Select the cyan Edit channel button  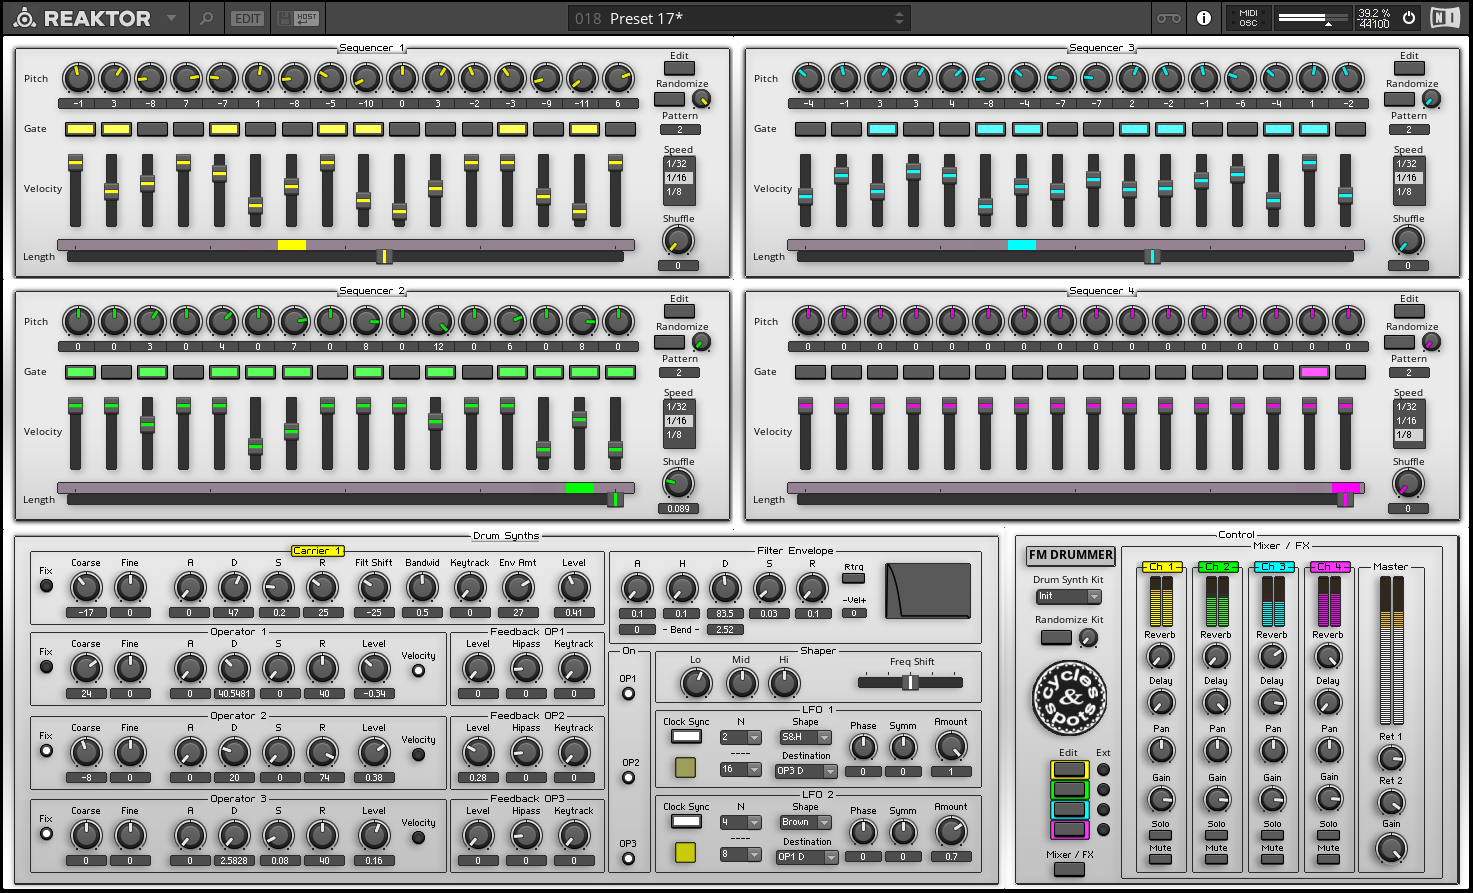1069,809
